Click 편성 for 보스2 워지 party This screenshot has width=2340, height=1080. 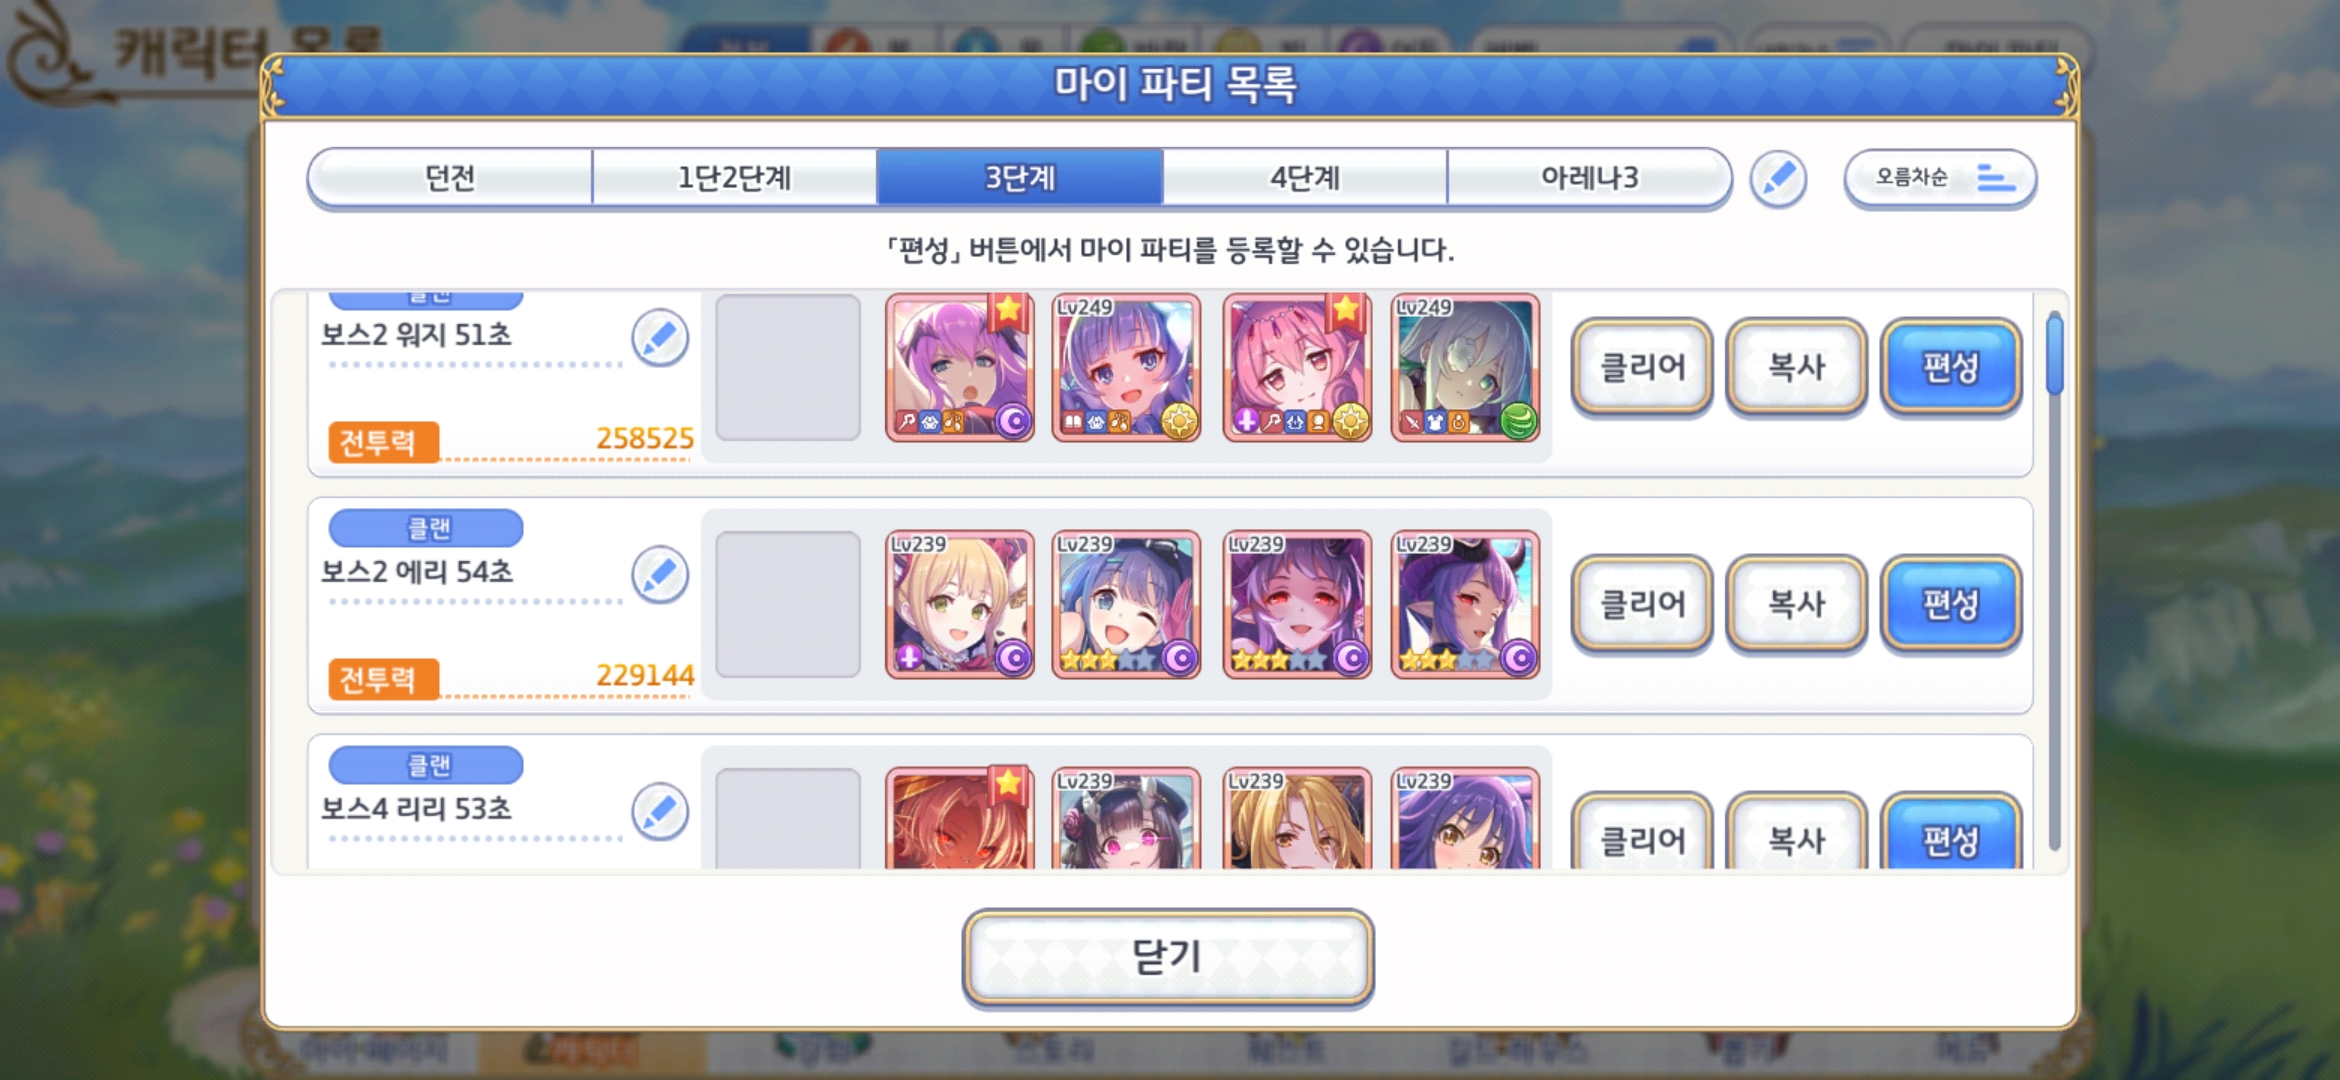1951,367
